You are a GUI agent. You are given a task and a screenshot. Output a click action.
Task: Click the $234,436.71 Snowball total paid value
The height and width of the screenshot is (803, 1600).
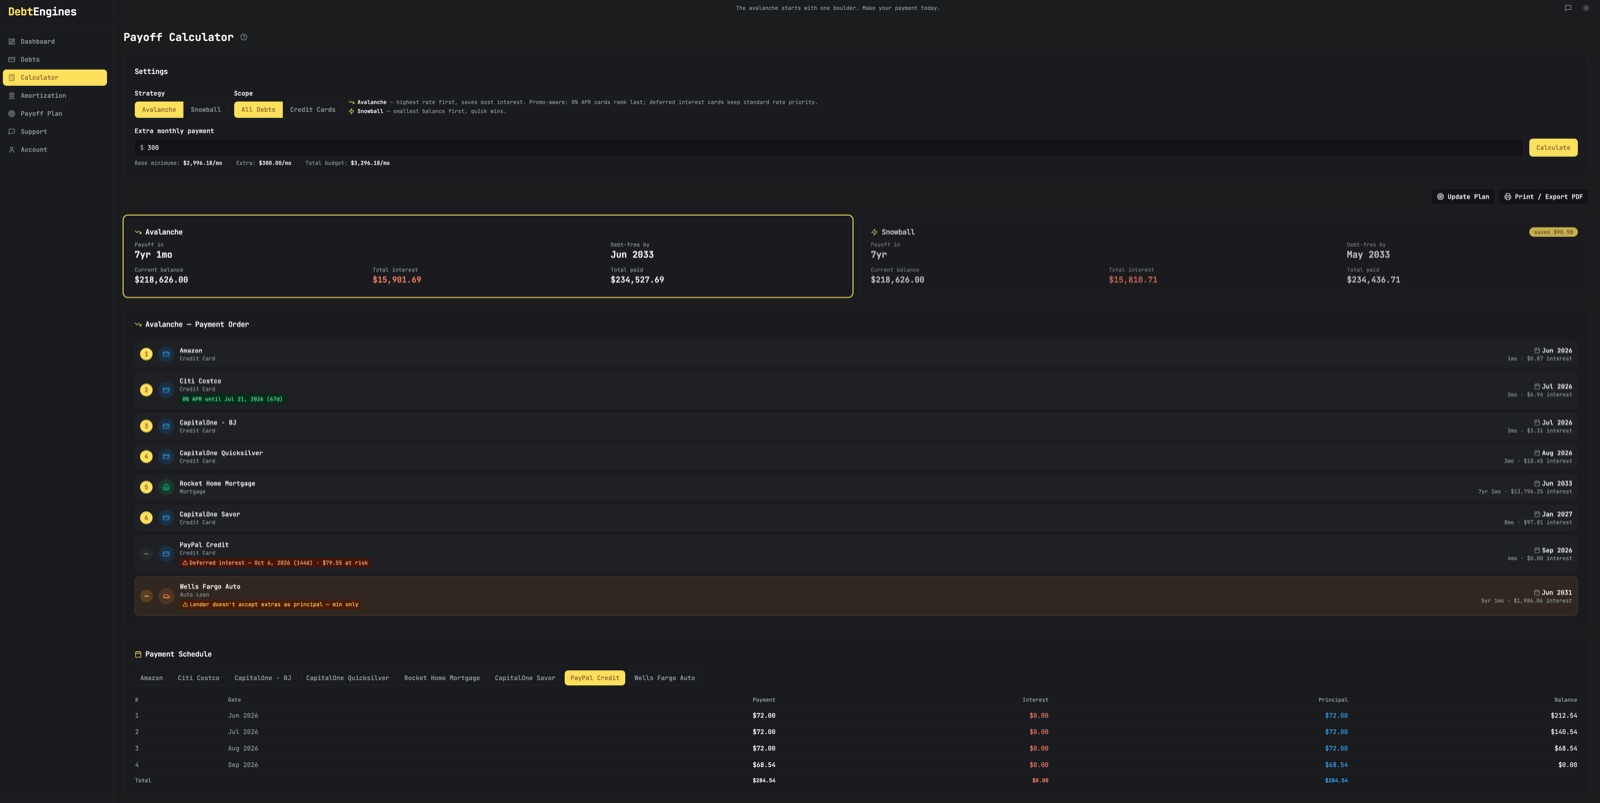pyautogui.click(x=1373, y=280)
